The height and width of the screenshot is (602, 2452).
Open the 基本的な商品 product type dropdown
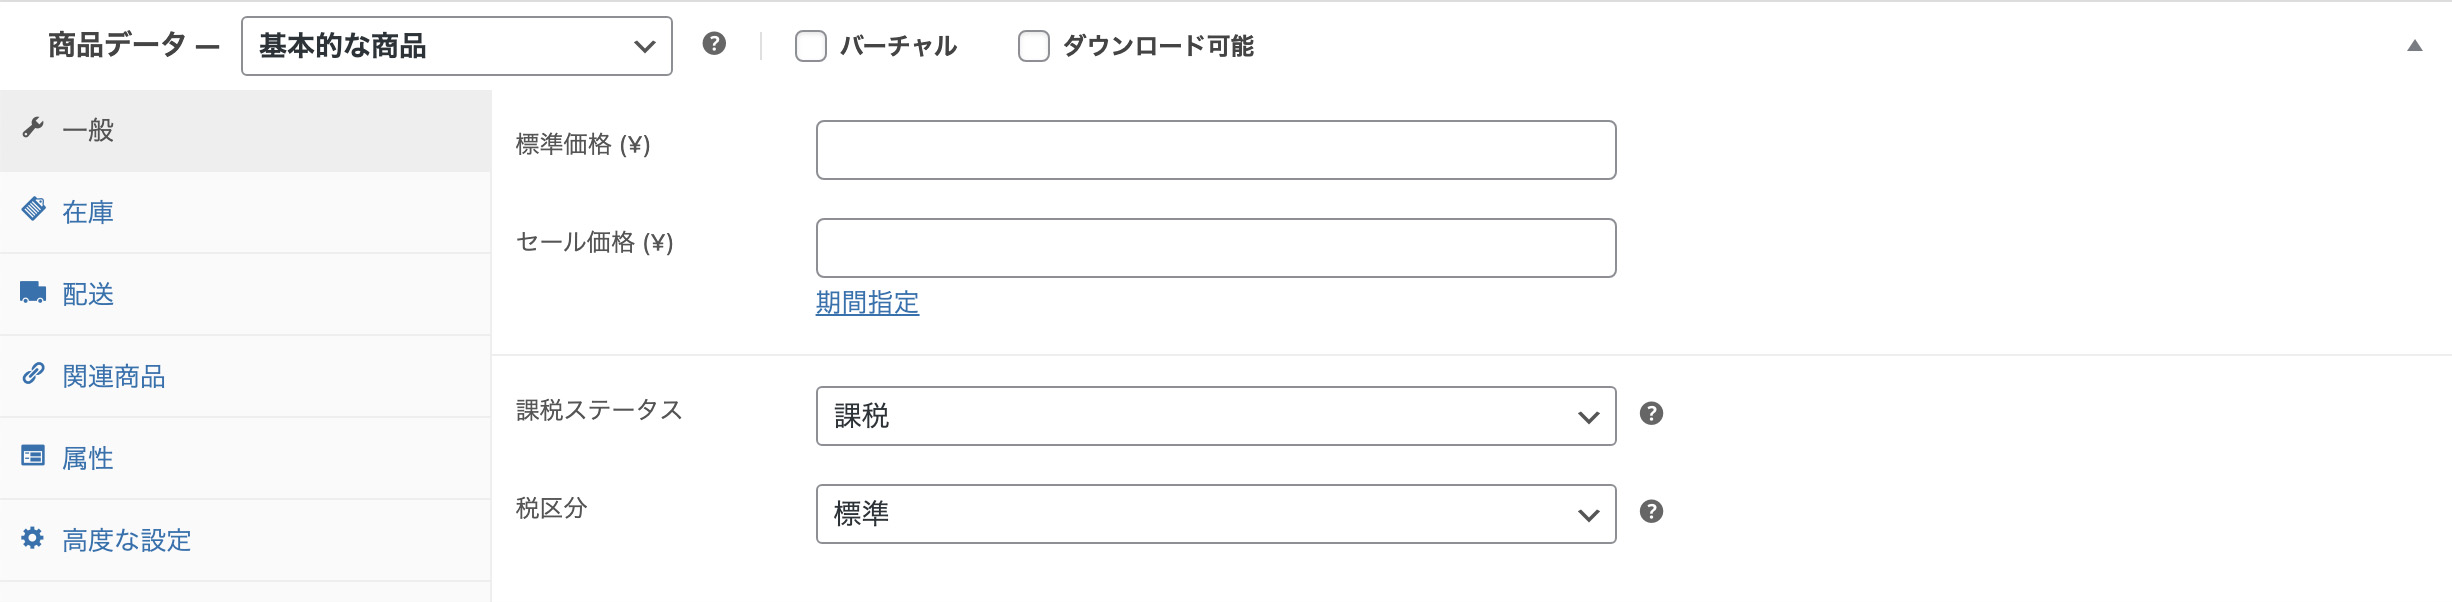click(456, 46)
